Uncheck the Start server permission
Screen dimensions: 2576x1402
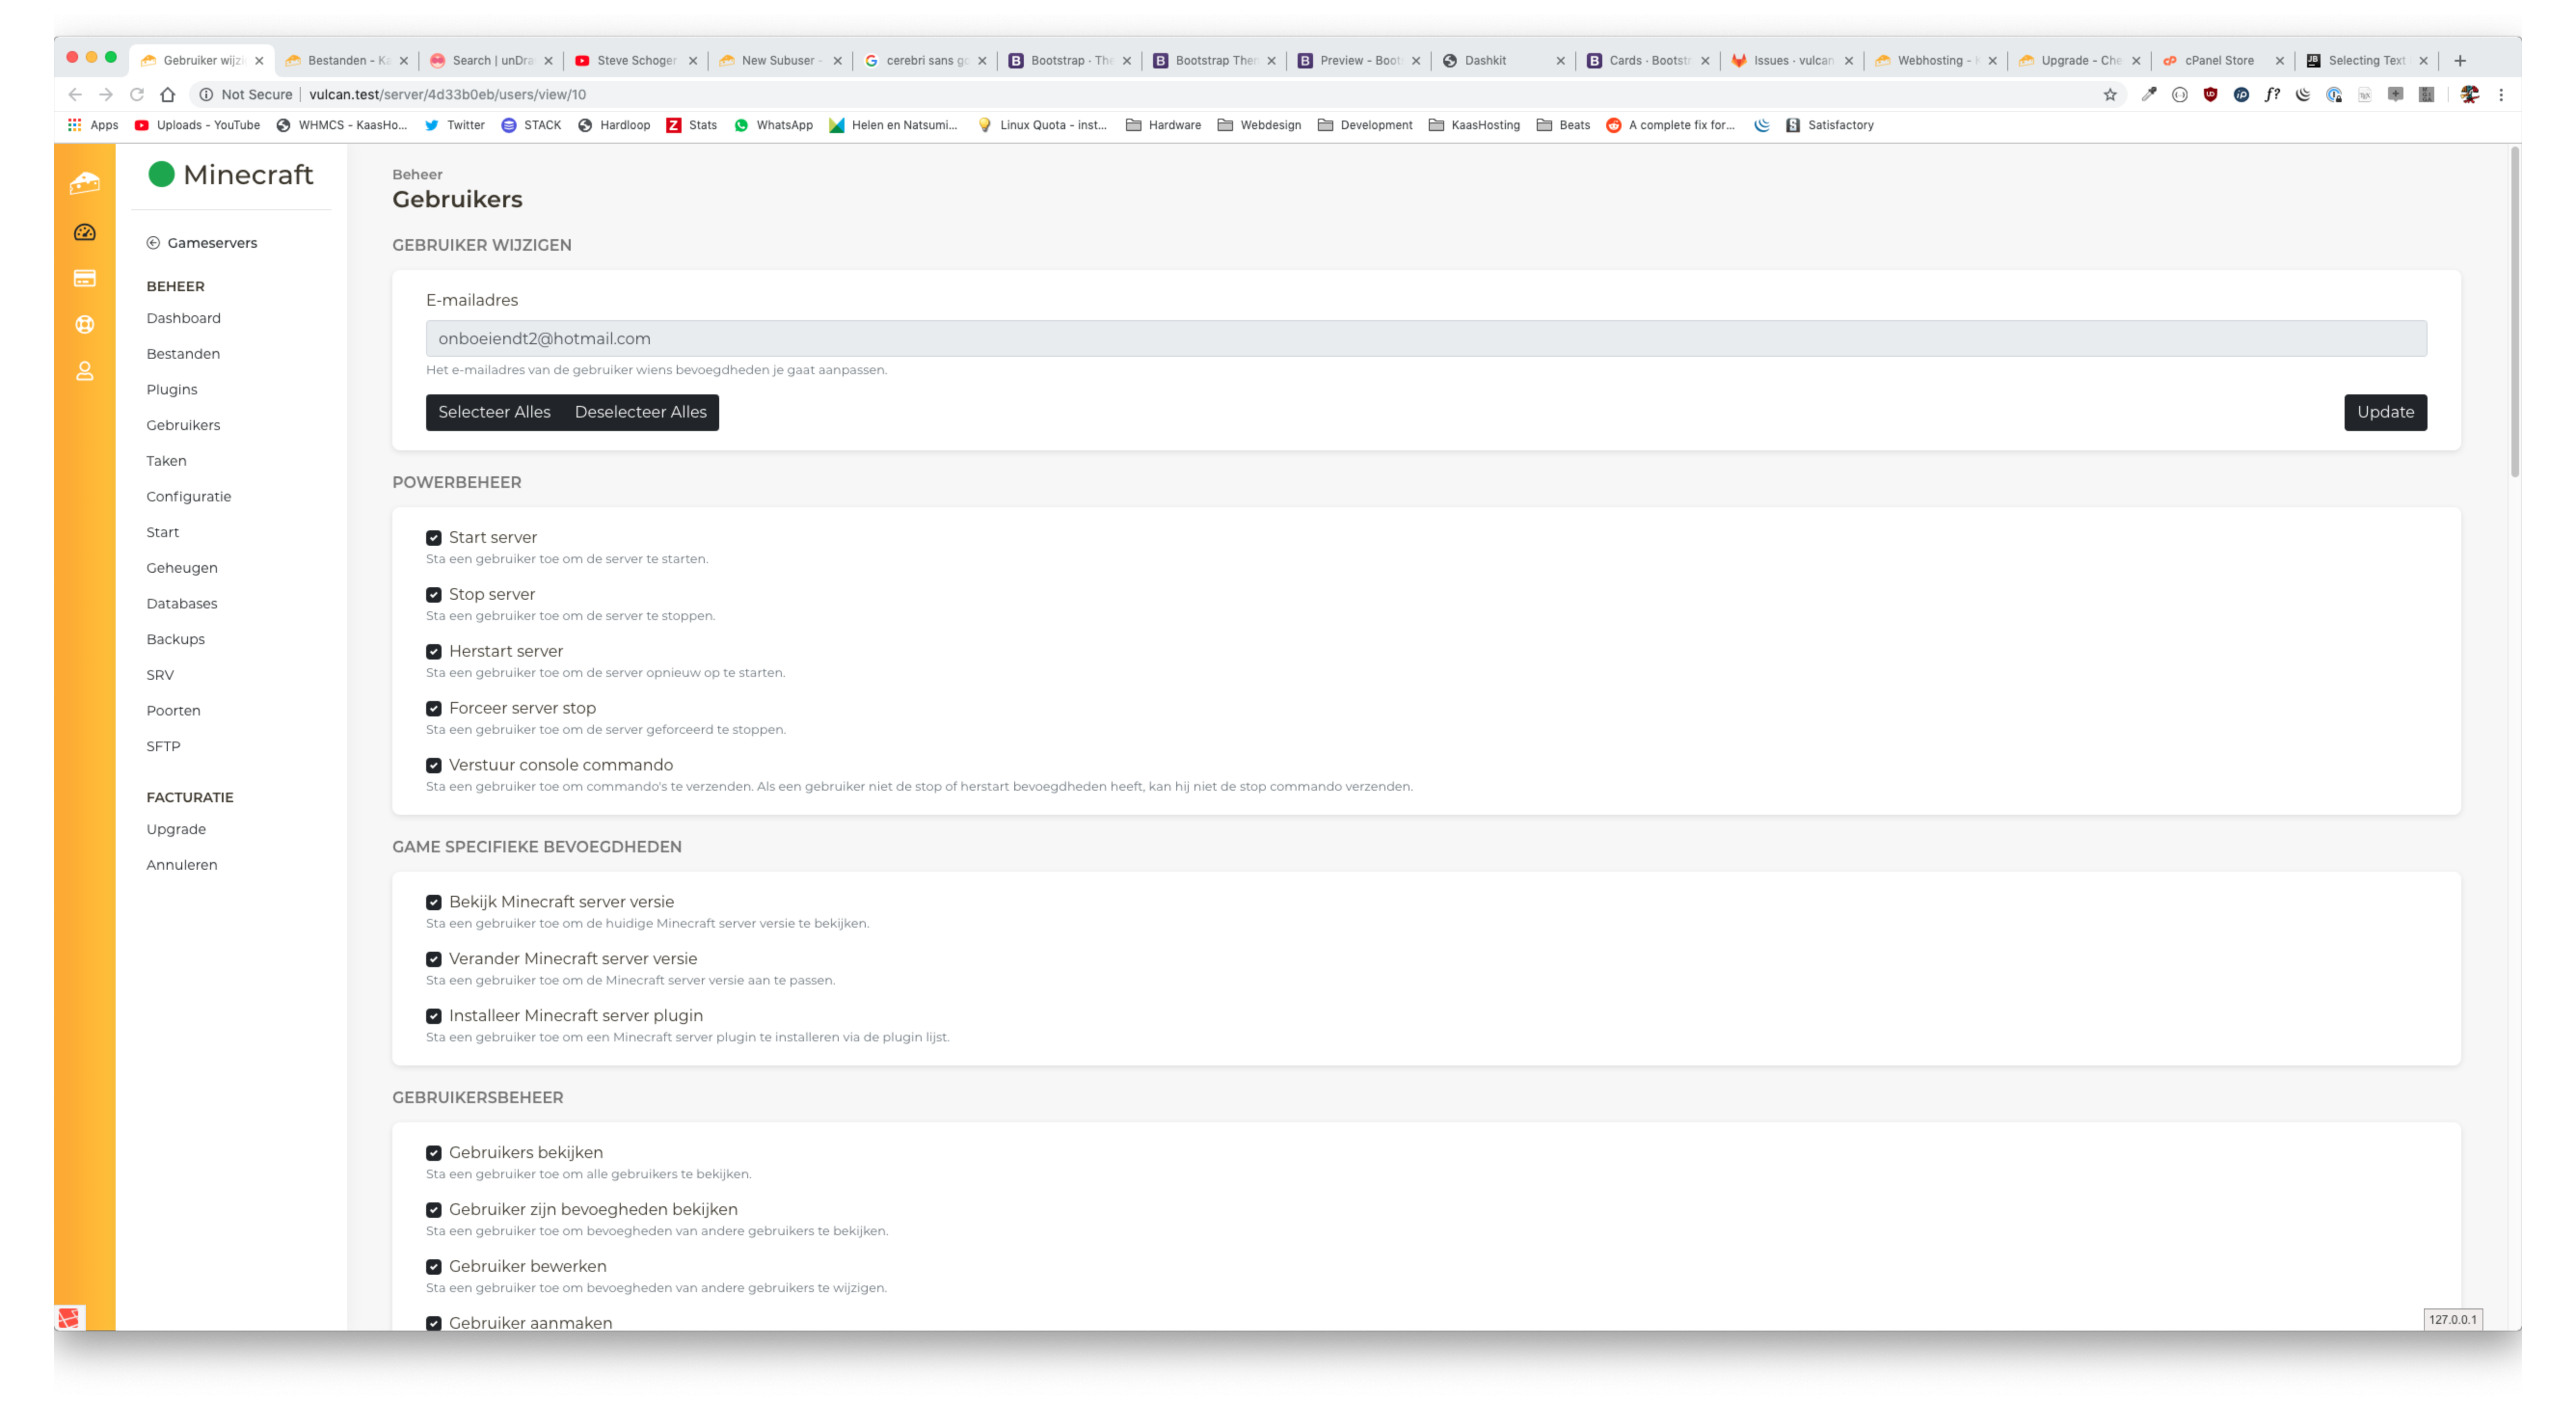(433, 538)
